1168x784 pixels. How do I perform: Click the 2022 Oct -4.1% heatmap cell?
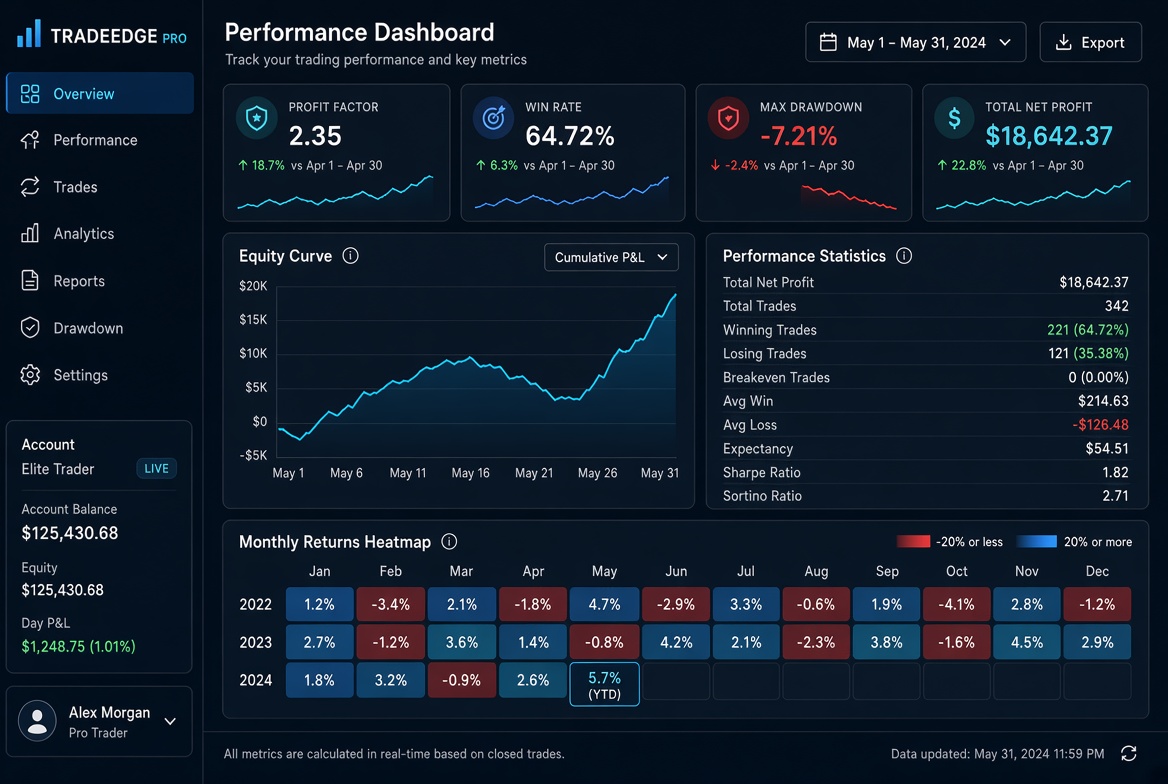point(956,604)
